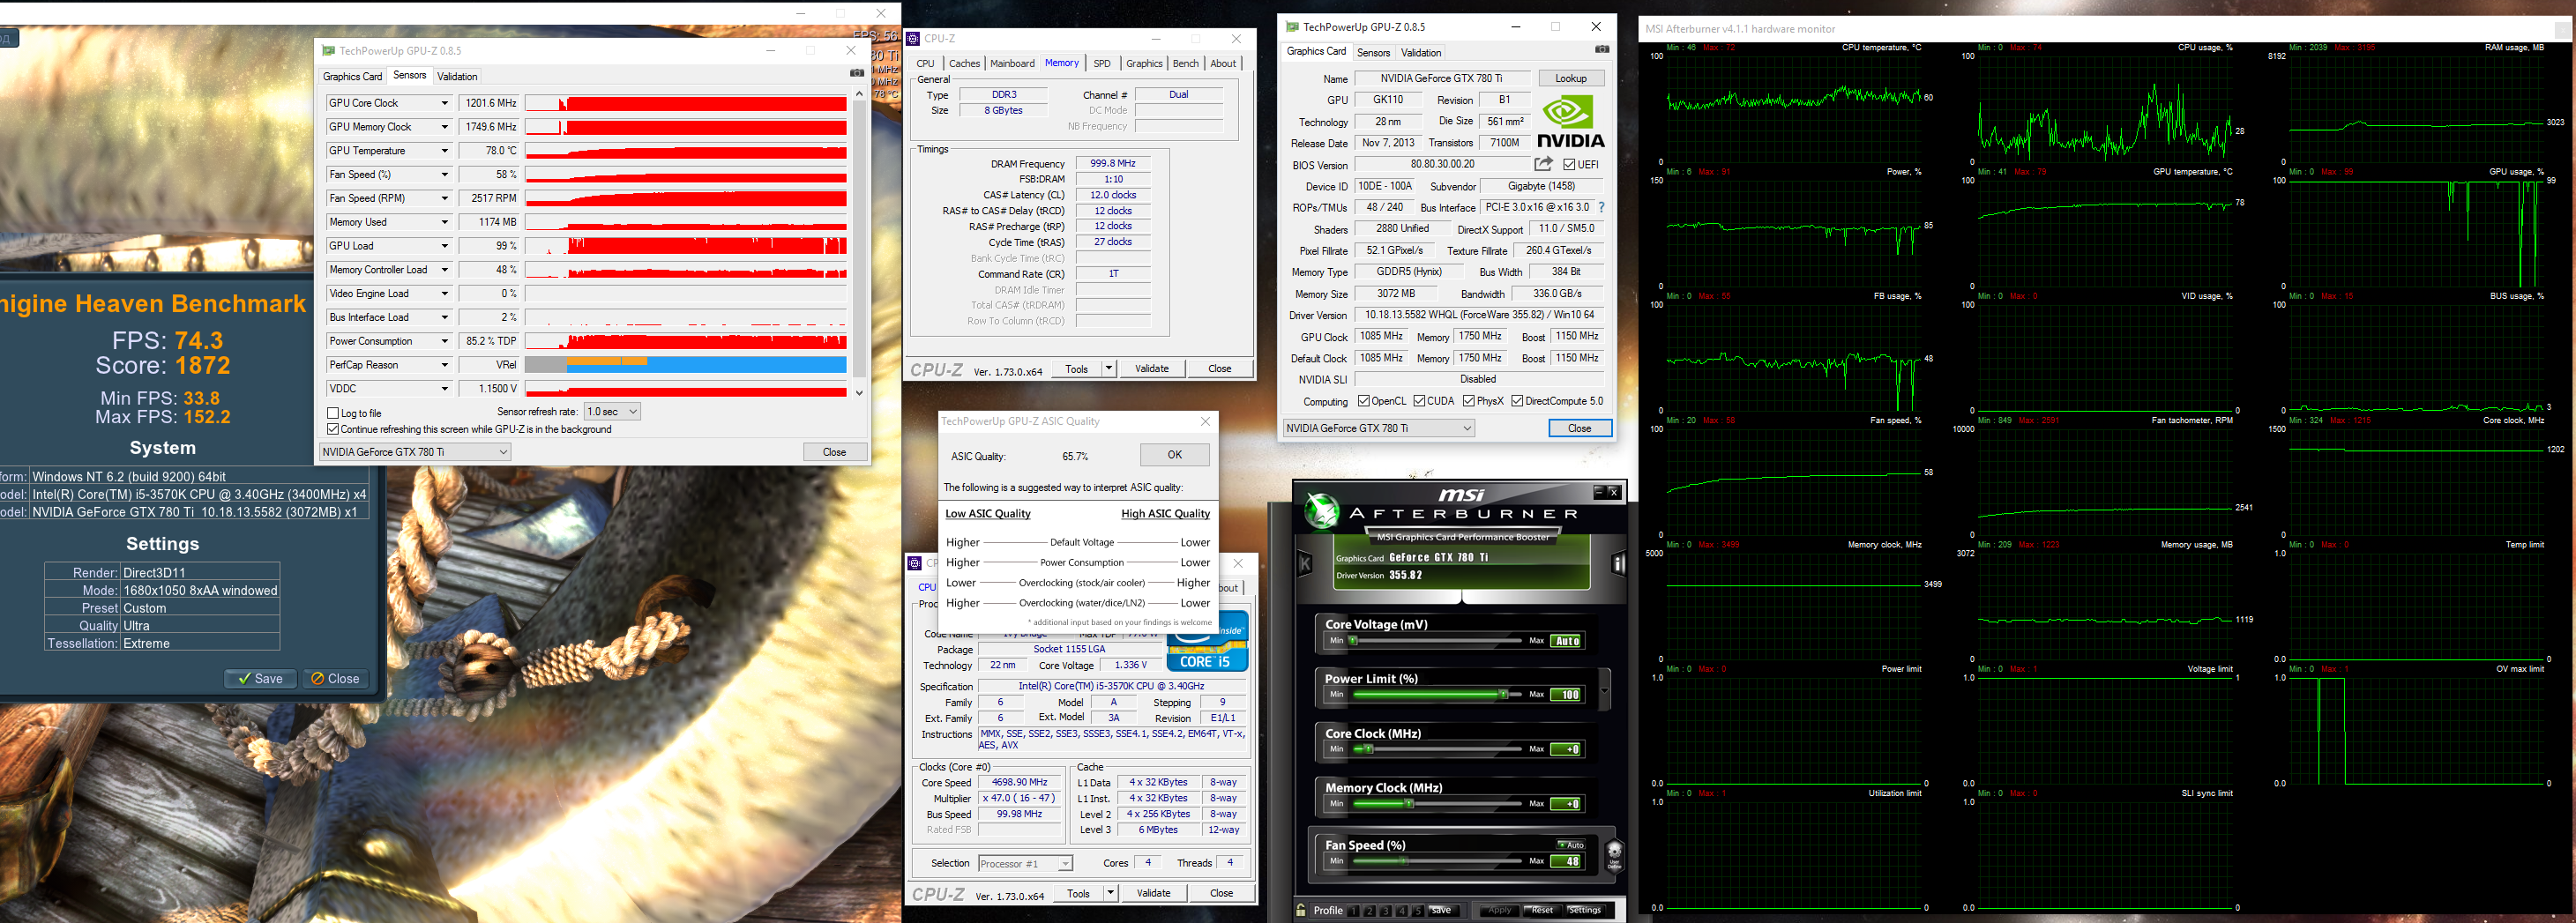Click the GPU-Z Sensors window title icon

[328, 51]
